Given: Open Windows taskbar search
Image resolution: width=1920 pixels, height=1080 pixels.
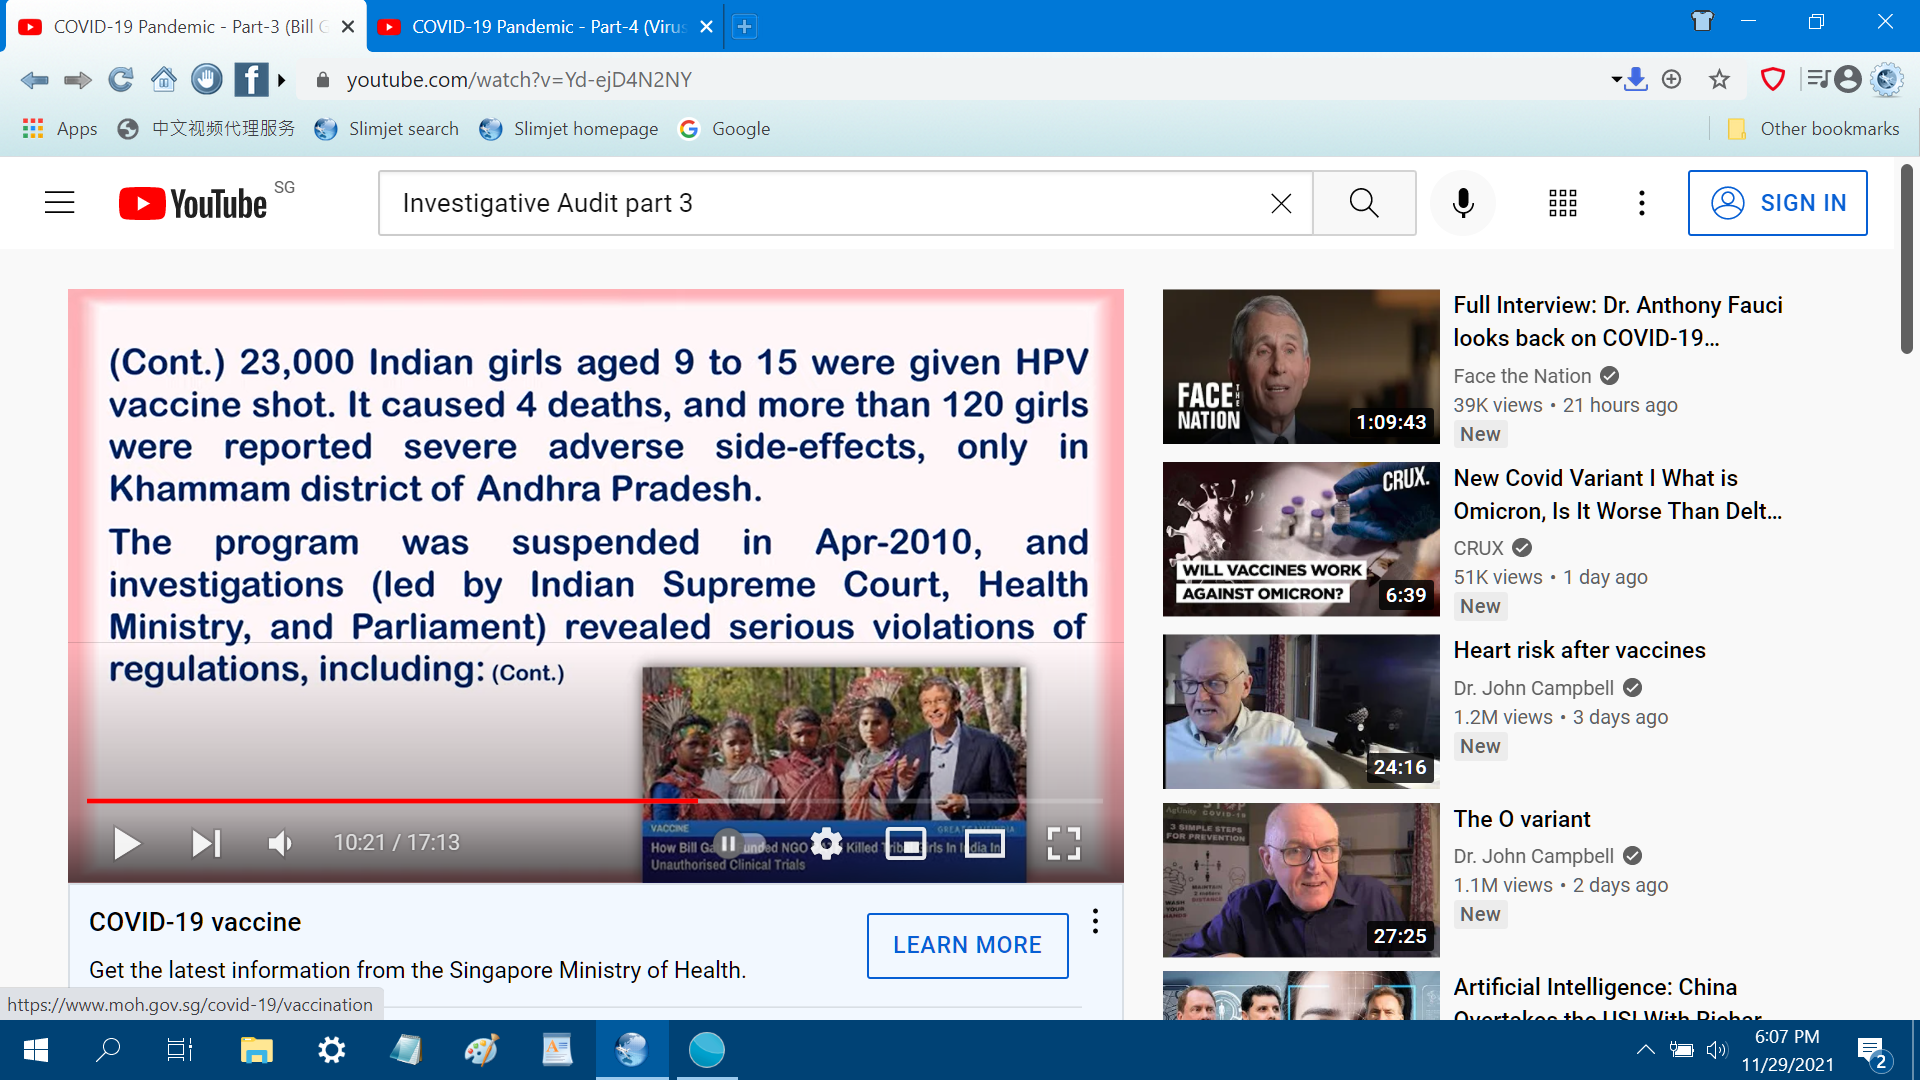Looking at the screenshot, I should (108, 1050).
